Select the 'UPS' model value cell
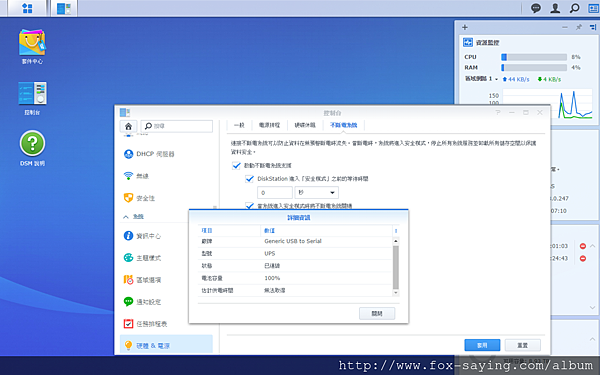 point(269,253)
